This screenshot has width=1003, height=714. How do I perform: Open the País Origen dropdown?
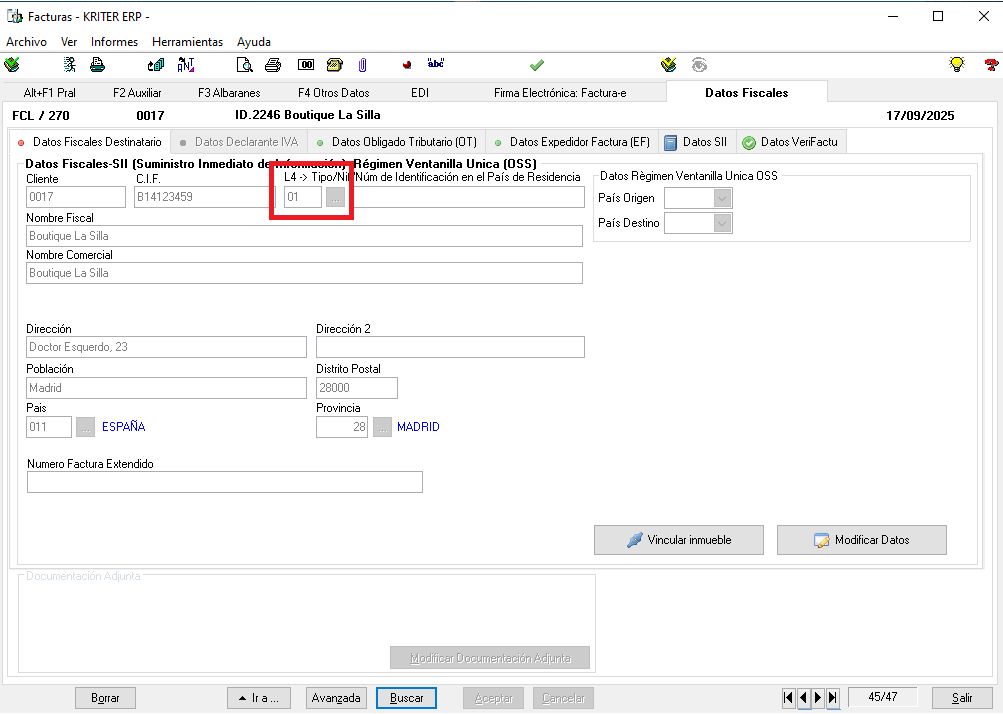(723, 198)
